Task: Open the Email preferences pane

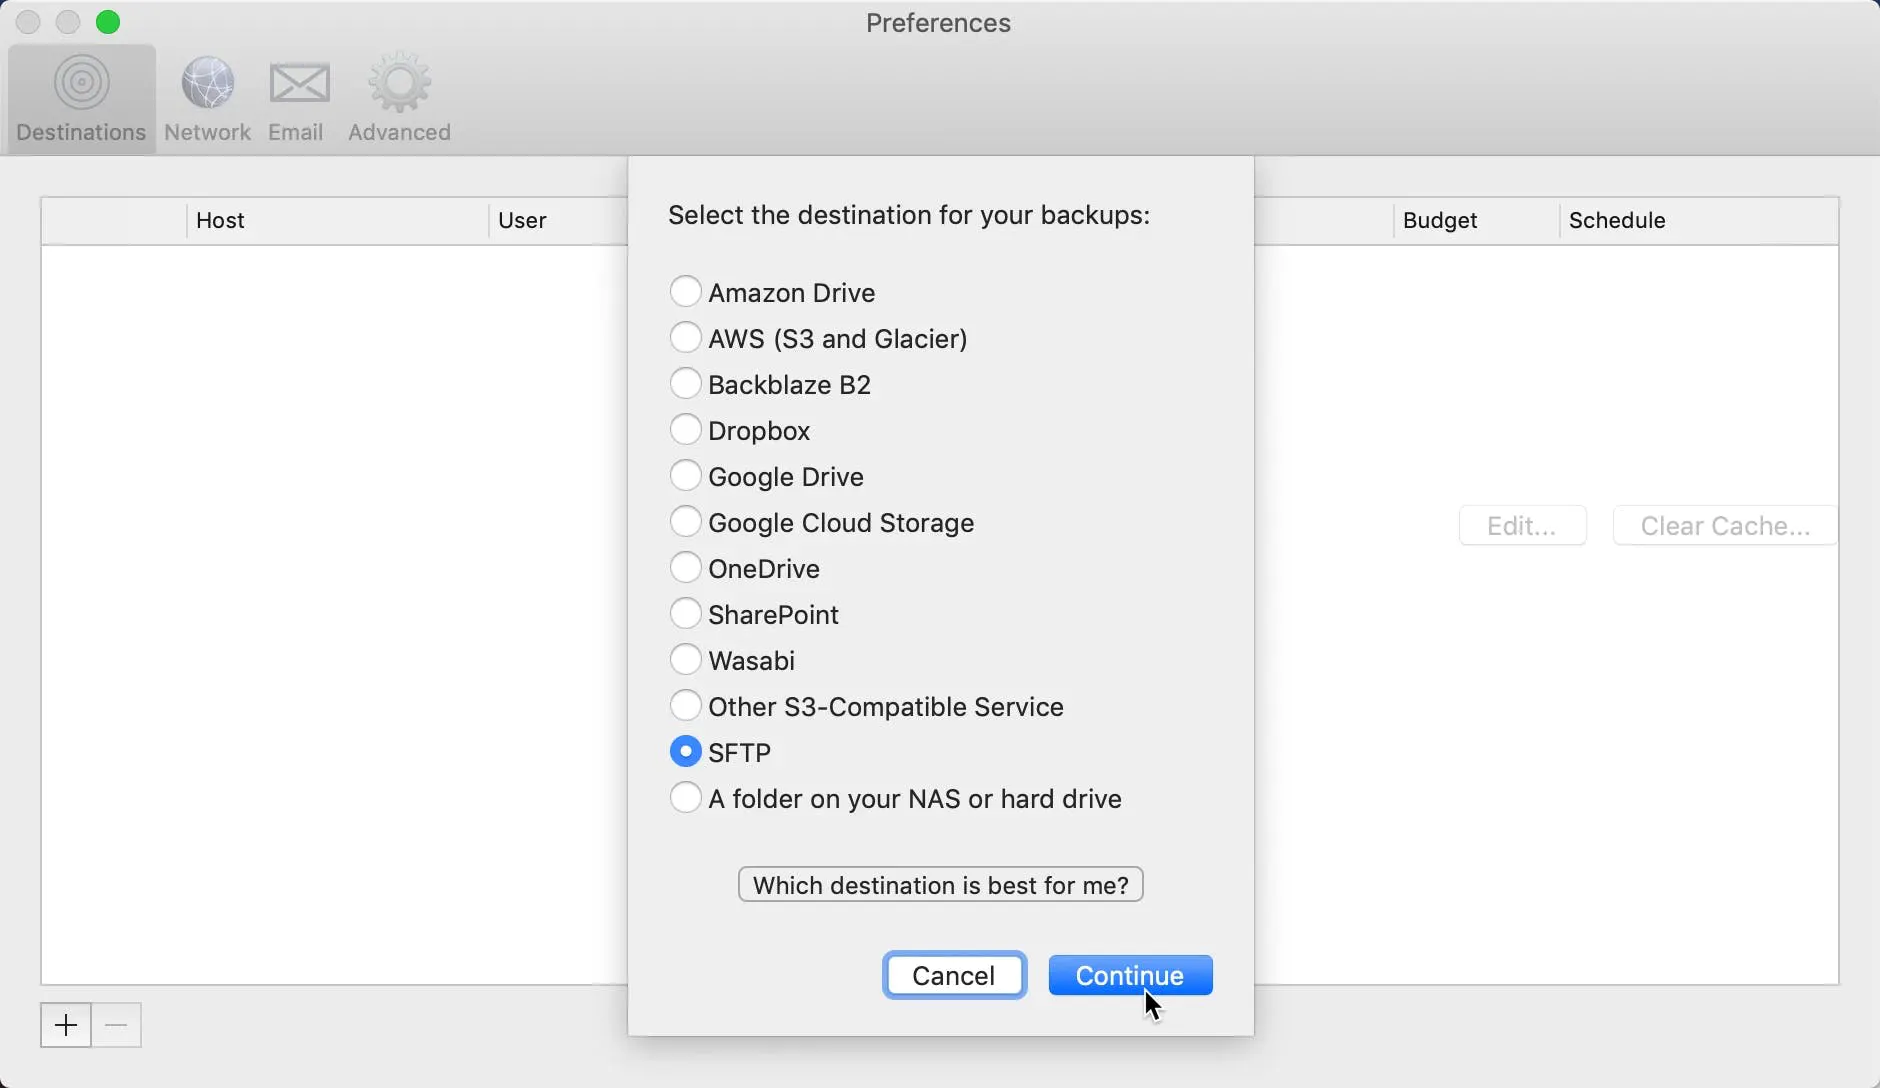Action: tap(297, 99)
